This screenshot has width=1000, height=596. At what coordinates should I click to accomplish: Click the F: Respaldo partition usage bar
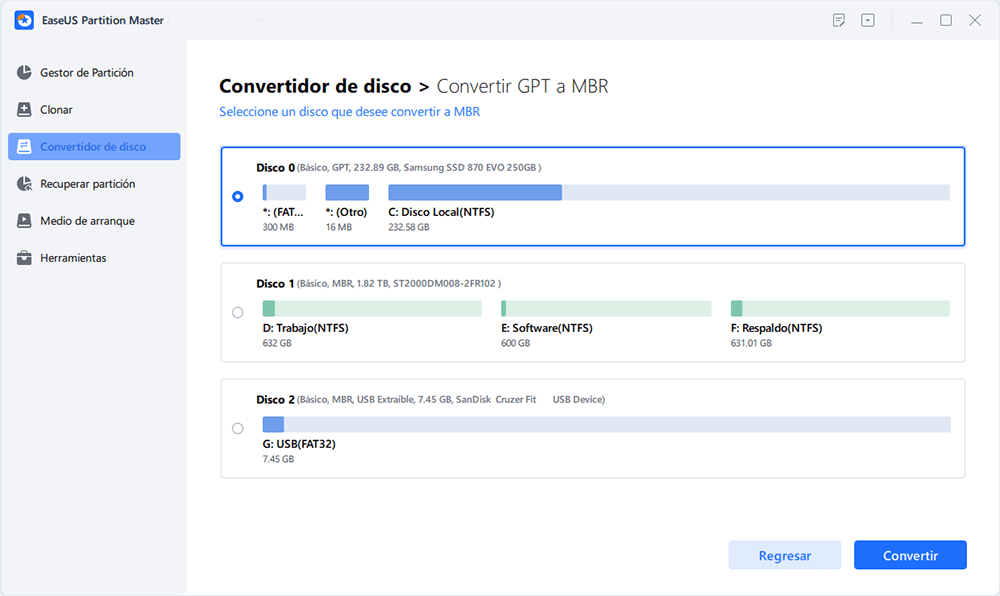(x=840, y=309)
